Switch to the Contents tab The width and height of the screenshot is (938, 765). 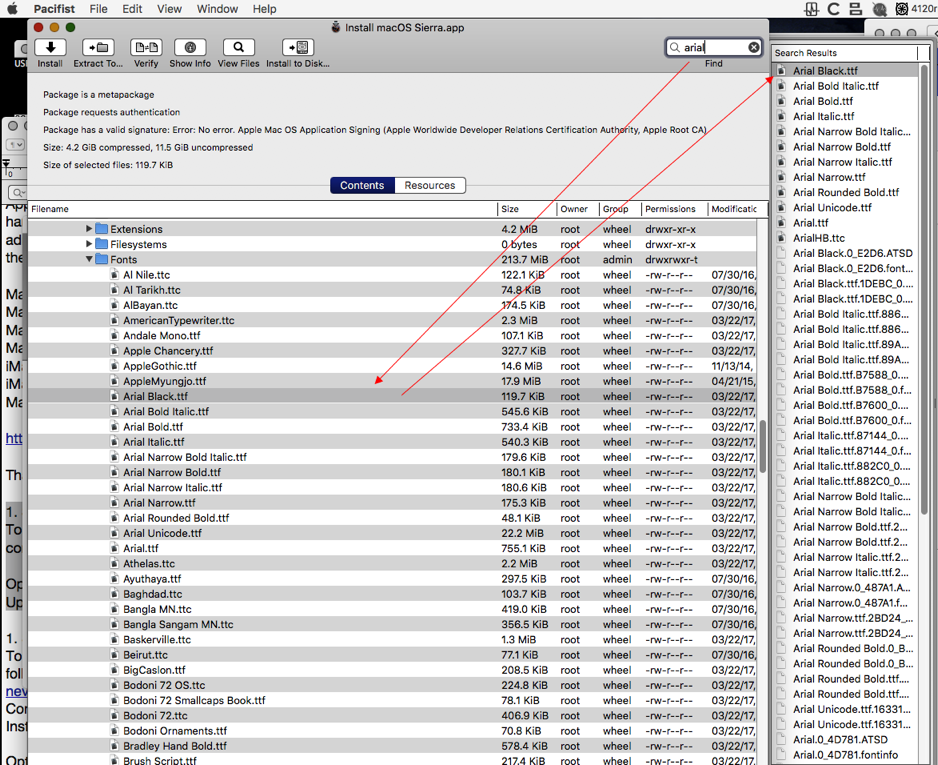click(362, 185)
